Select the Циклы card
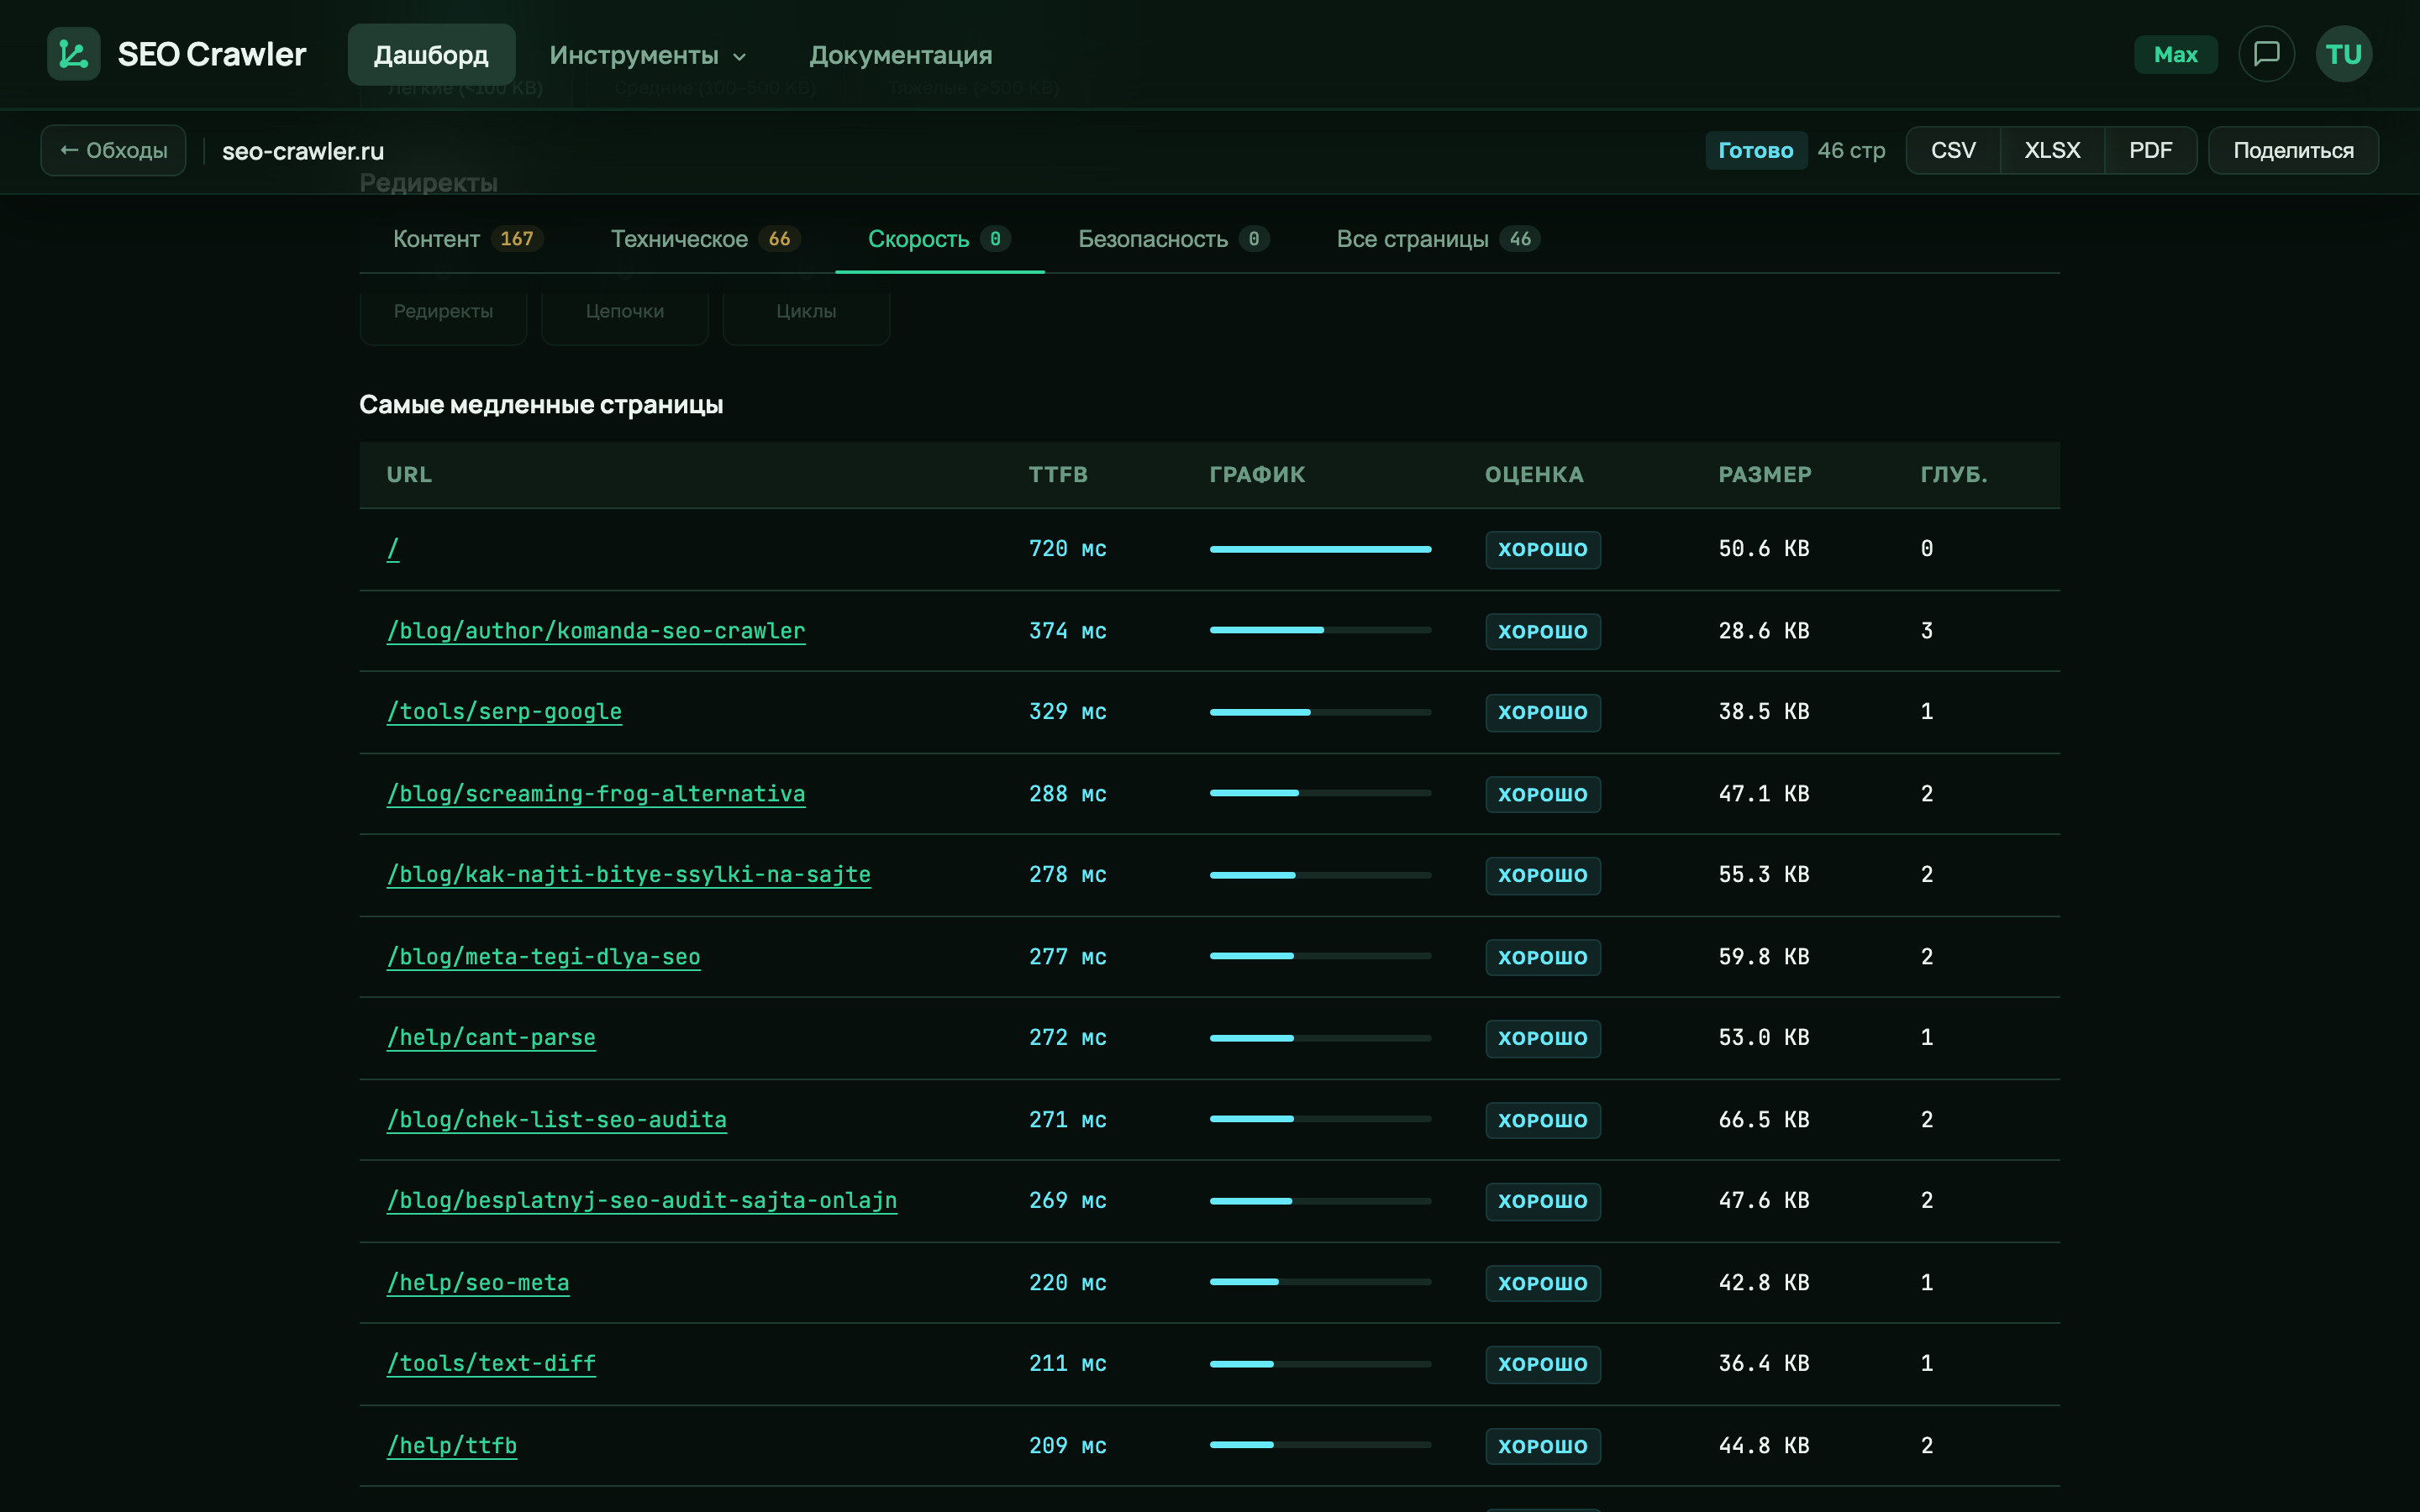The image size is (2420, 1512). tap(806, 311)
